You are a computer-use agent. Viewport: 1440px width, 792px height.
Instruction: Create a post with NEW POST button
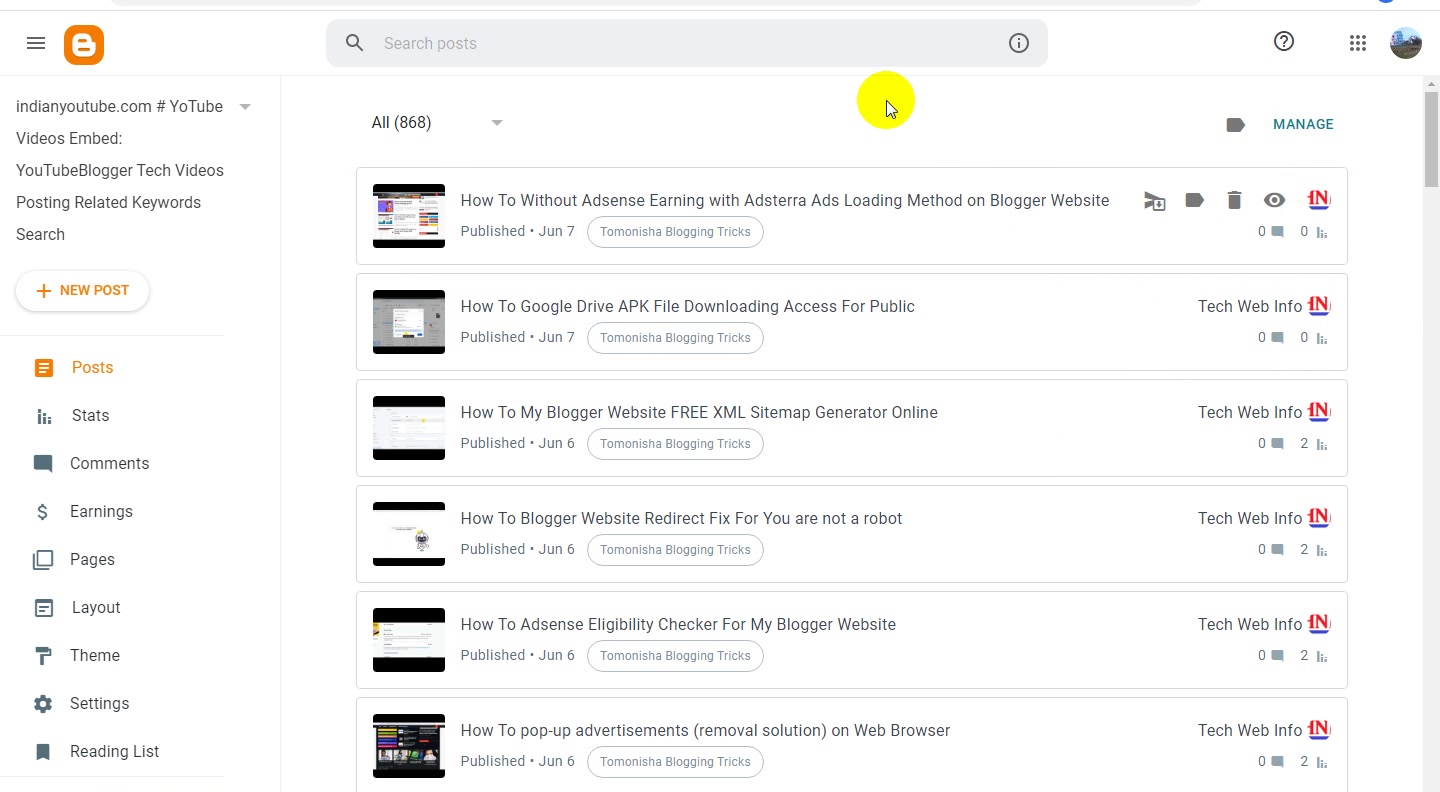pyautogui.click(x=83, y=291)
